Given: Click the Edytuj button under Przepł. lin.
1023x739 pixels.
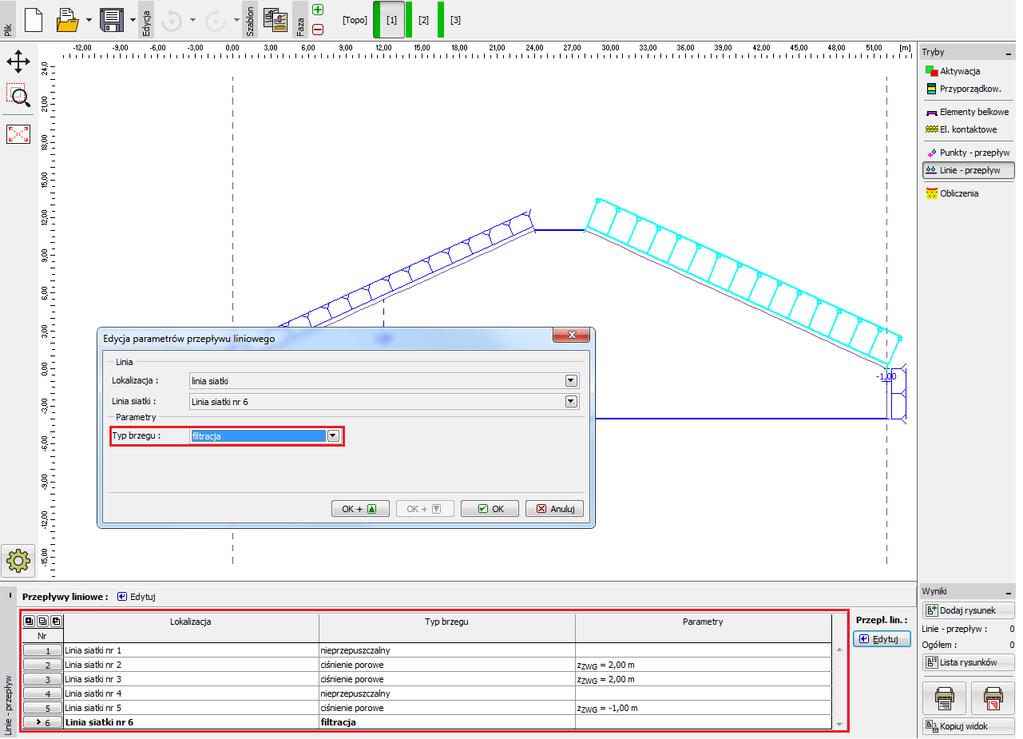Looking at the screenshot, I should pyautogui.click(x=881, y=639).
